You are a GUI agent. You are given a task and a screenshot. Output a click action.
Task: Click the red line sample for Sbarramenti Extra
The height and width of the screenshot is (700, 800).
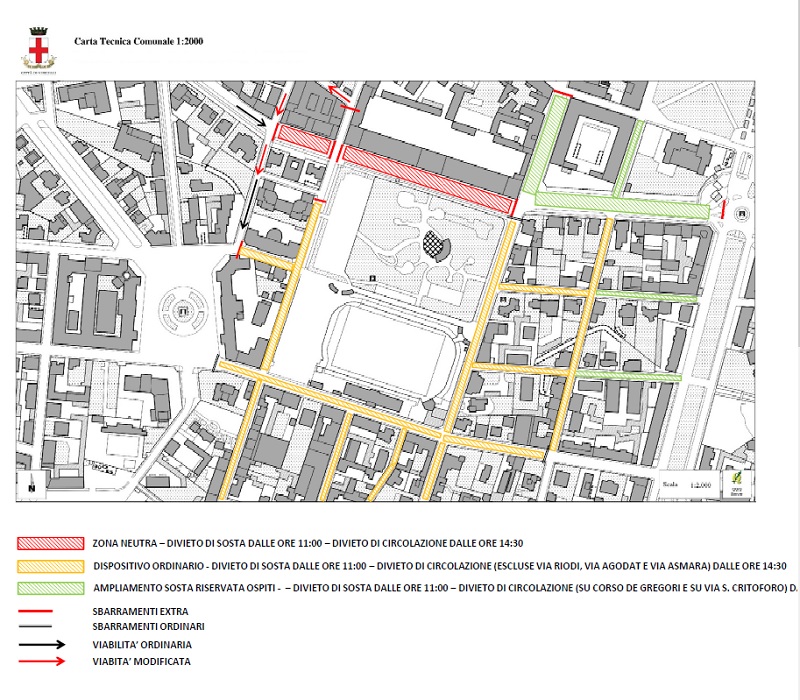(x=35, y=611)
